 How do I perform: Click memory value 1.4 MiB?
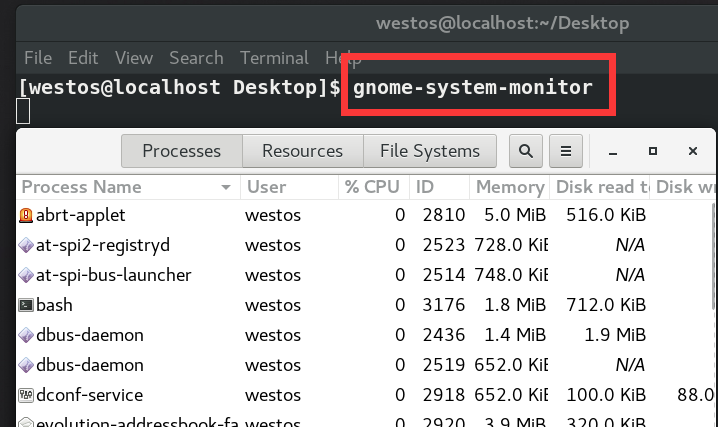(515, 335)
